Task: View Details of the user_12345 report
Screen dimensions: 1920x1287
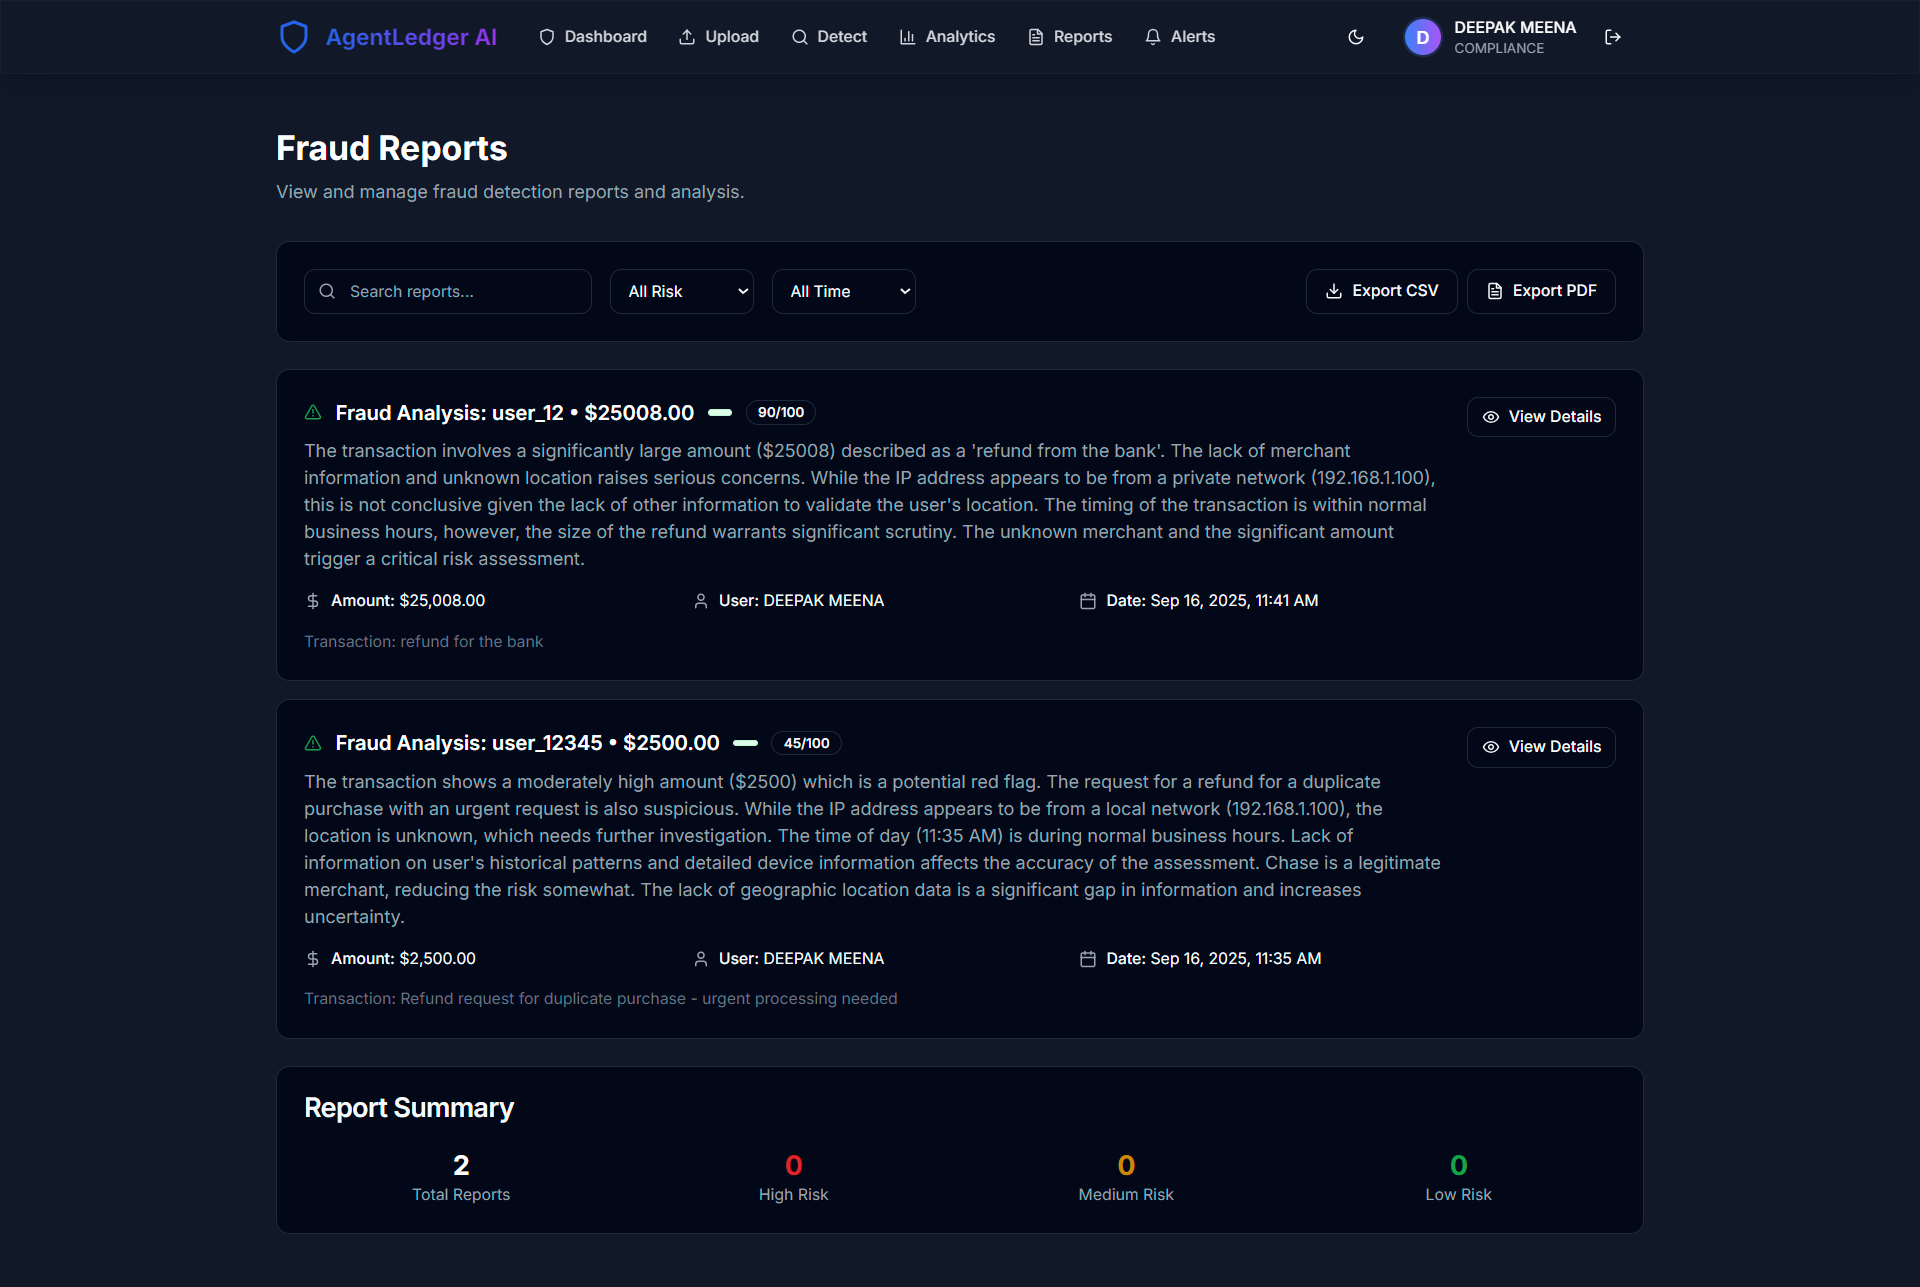Action: (1540, 747)
